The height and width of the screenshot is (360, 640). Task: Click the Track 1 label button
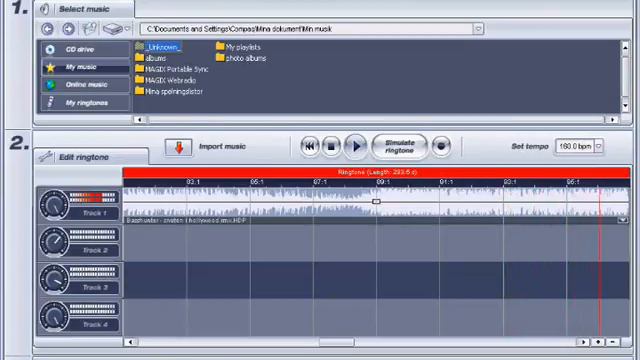click(x=94, y=213)
